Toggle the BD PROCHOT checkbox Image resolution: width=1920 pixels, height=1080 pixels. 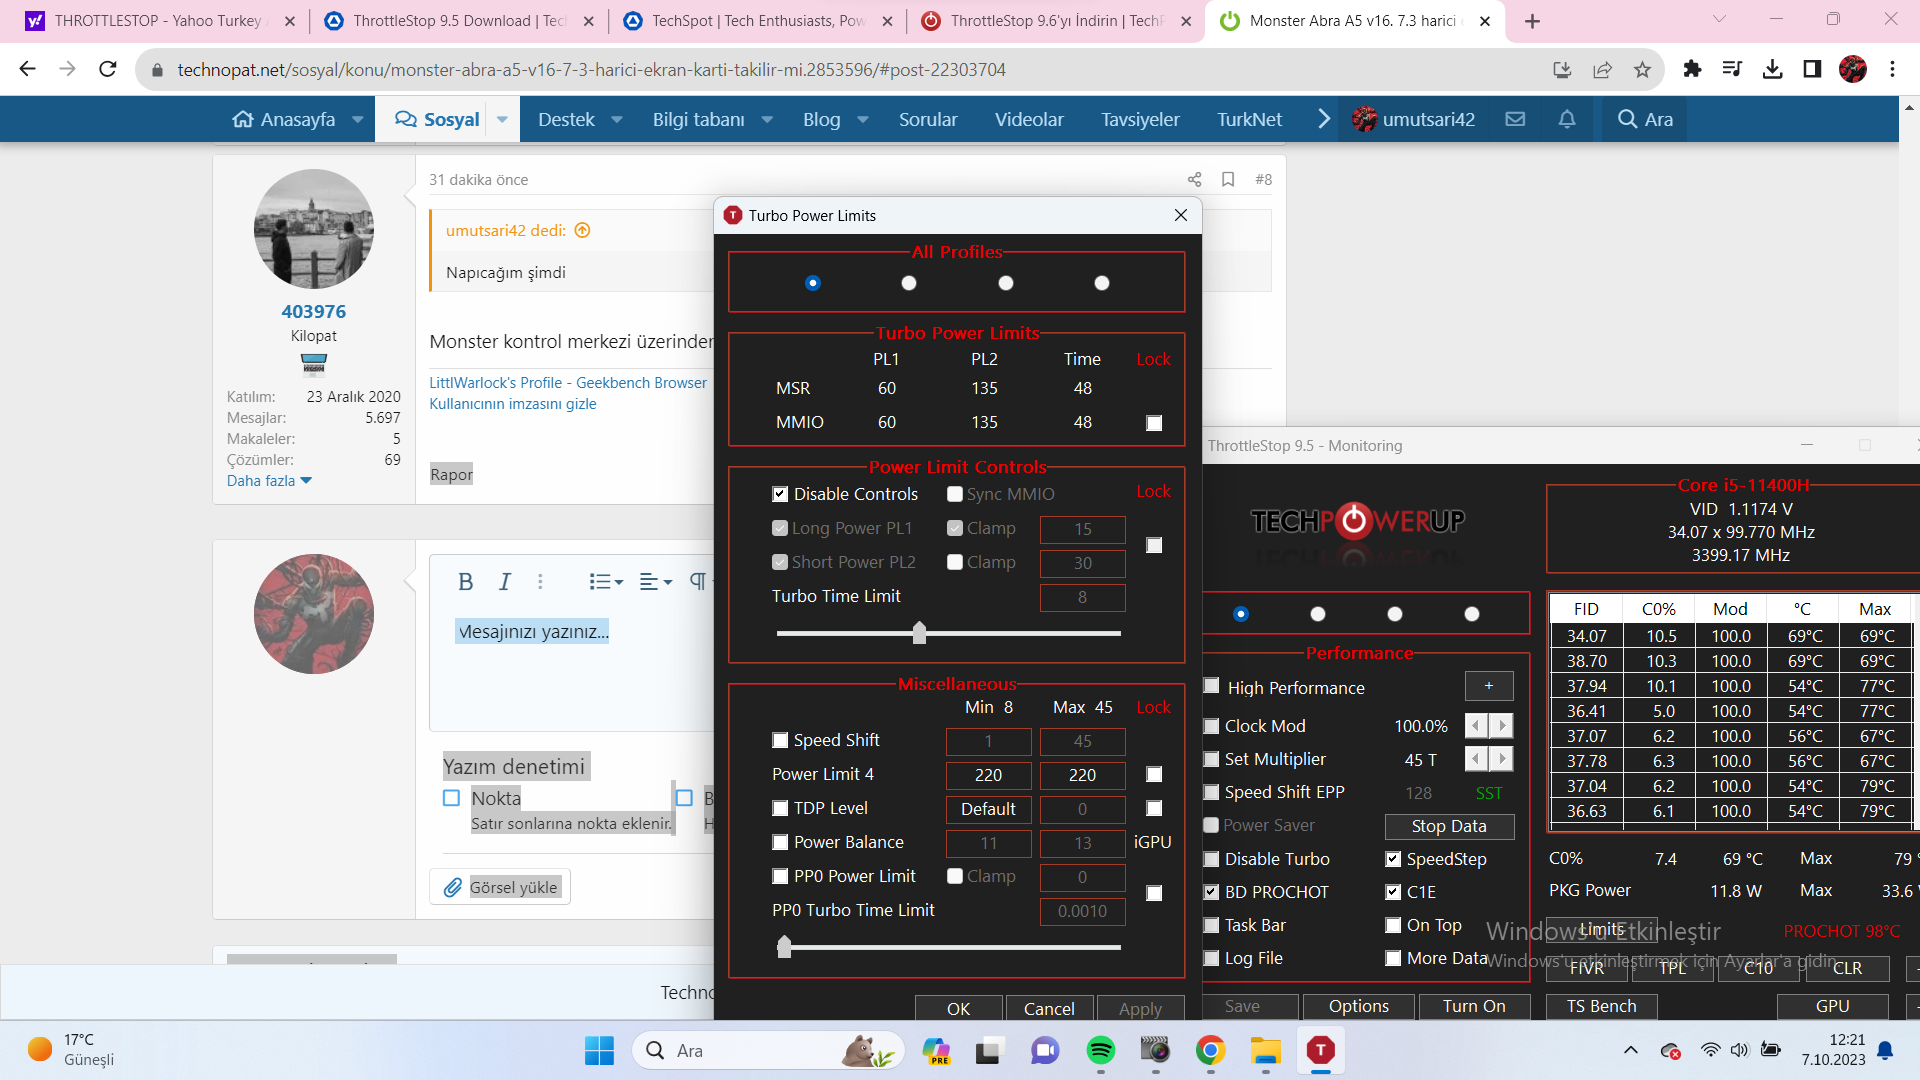pyautogui.click(x=1211, y=892)
